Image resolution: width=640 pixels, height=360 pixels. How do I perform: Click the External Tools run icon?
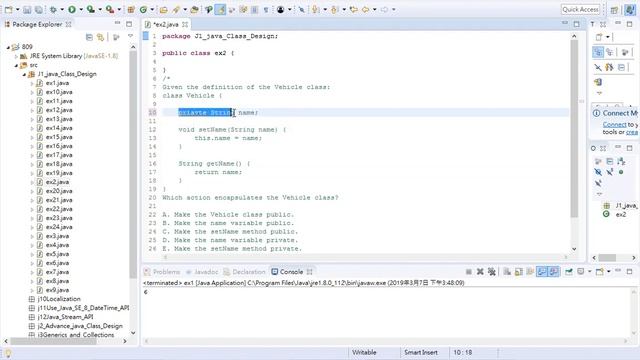point(110,9)
